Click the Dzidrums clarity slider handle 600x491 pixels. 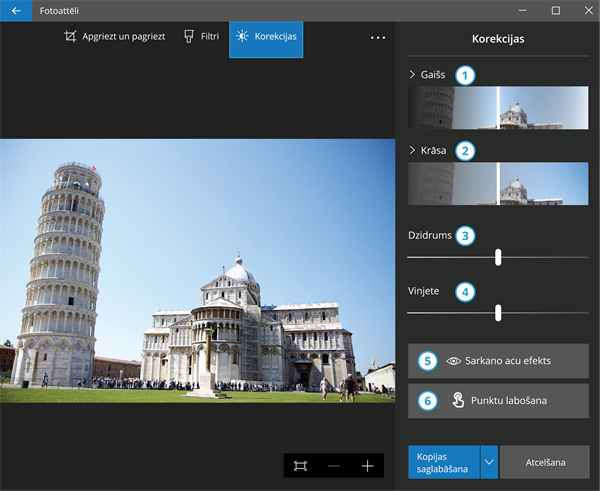click(x=498, y=257)
